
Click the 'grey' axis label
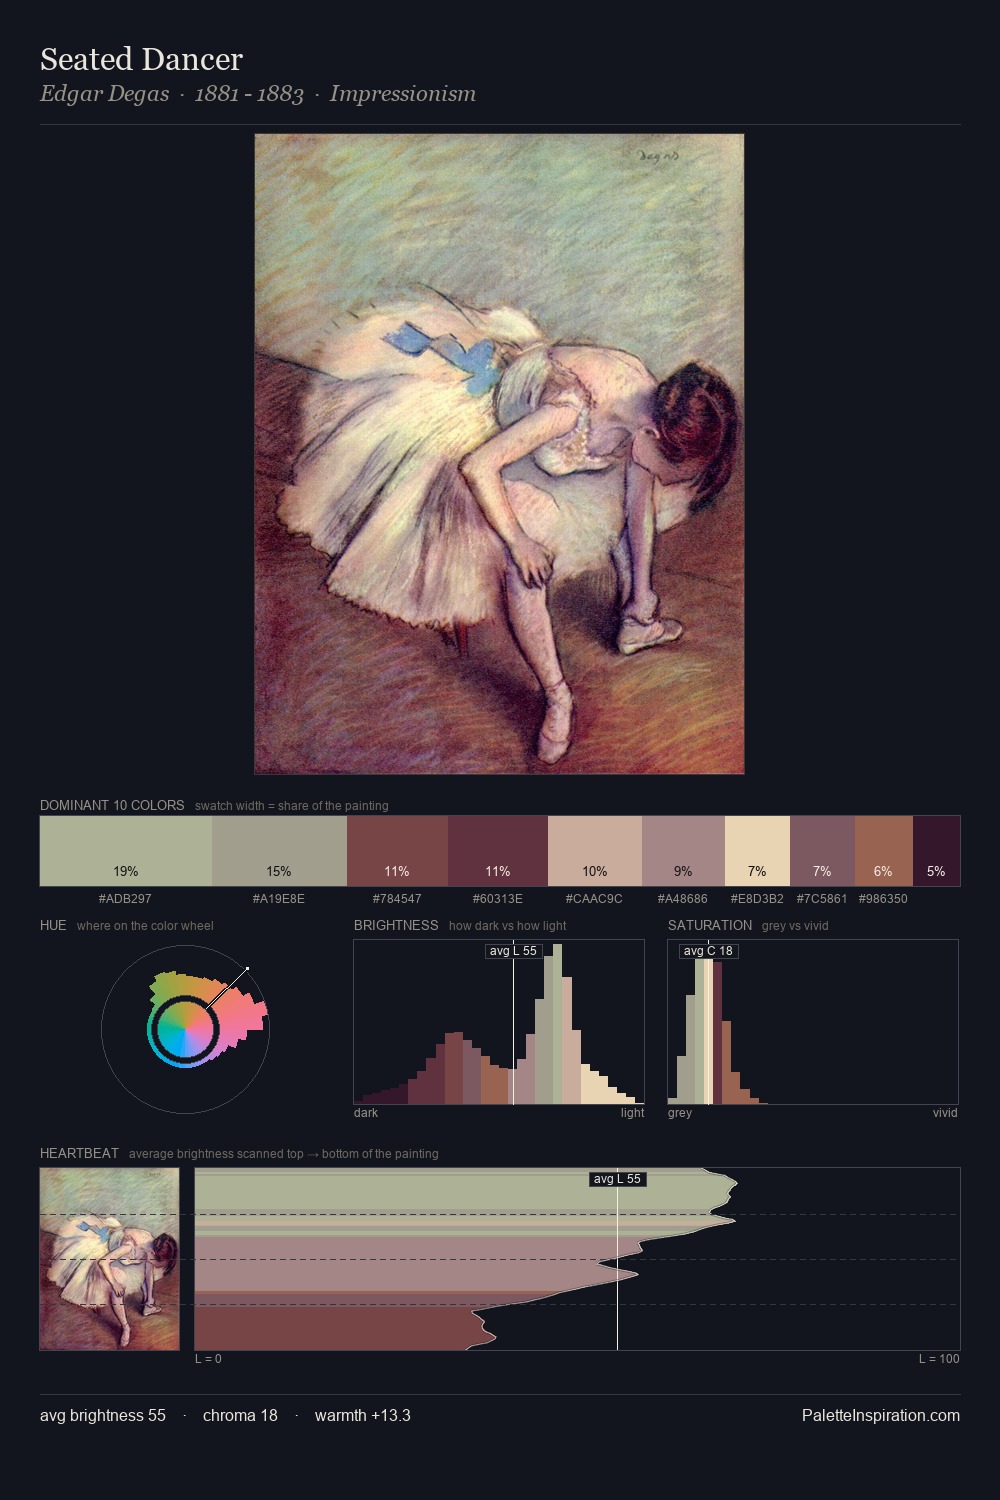point(680,1113)
